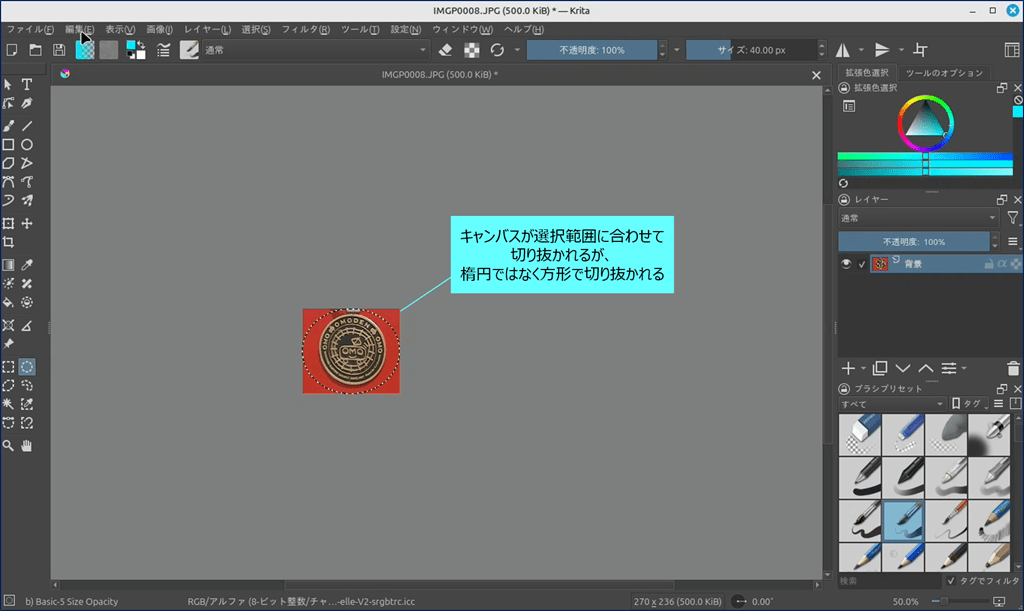Viewport: 1024px width, 611px height.
Task: Open the フィルタ menu
Action: pyautogui.click(x=305, y=29)
